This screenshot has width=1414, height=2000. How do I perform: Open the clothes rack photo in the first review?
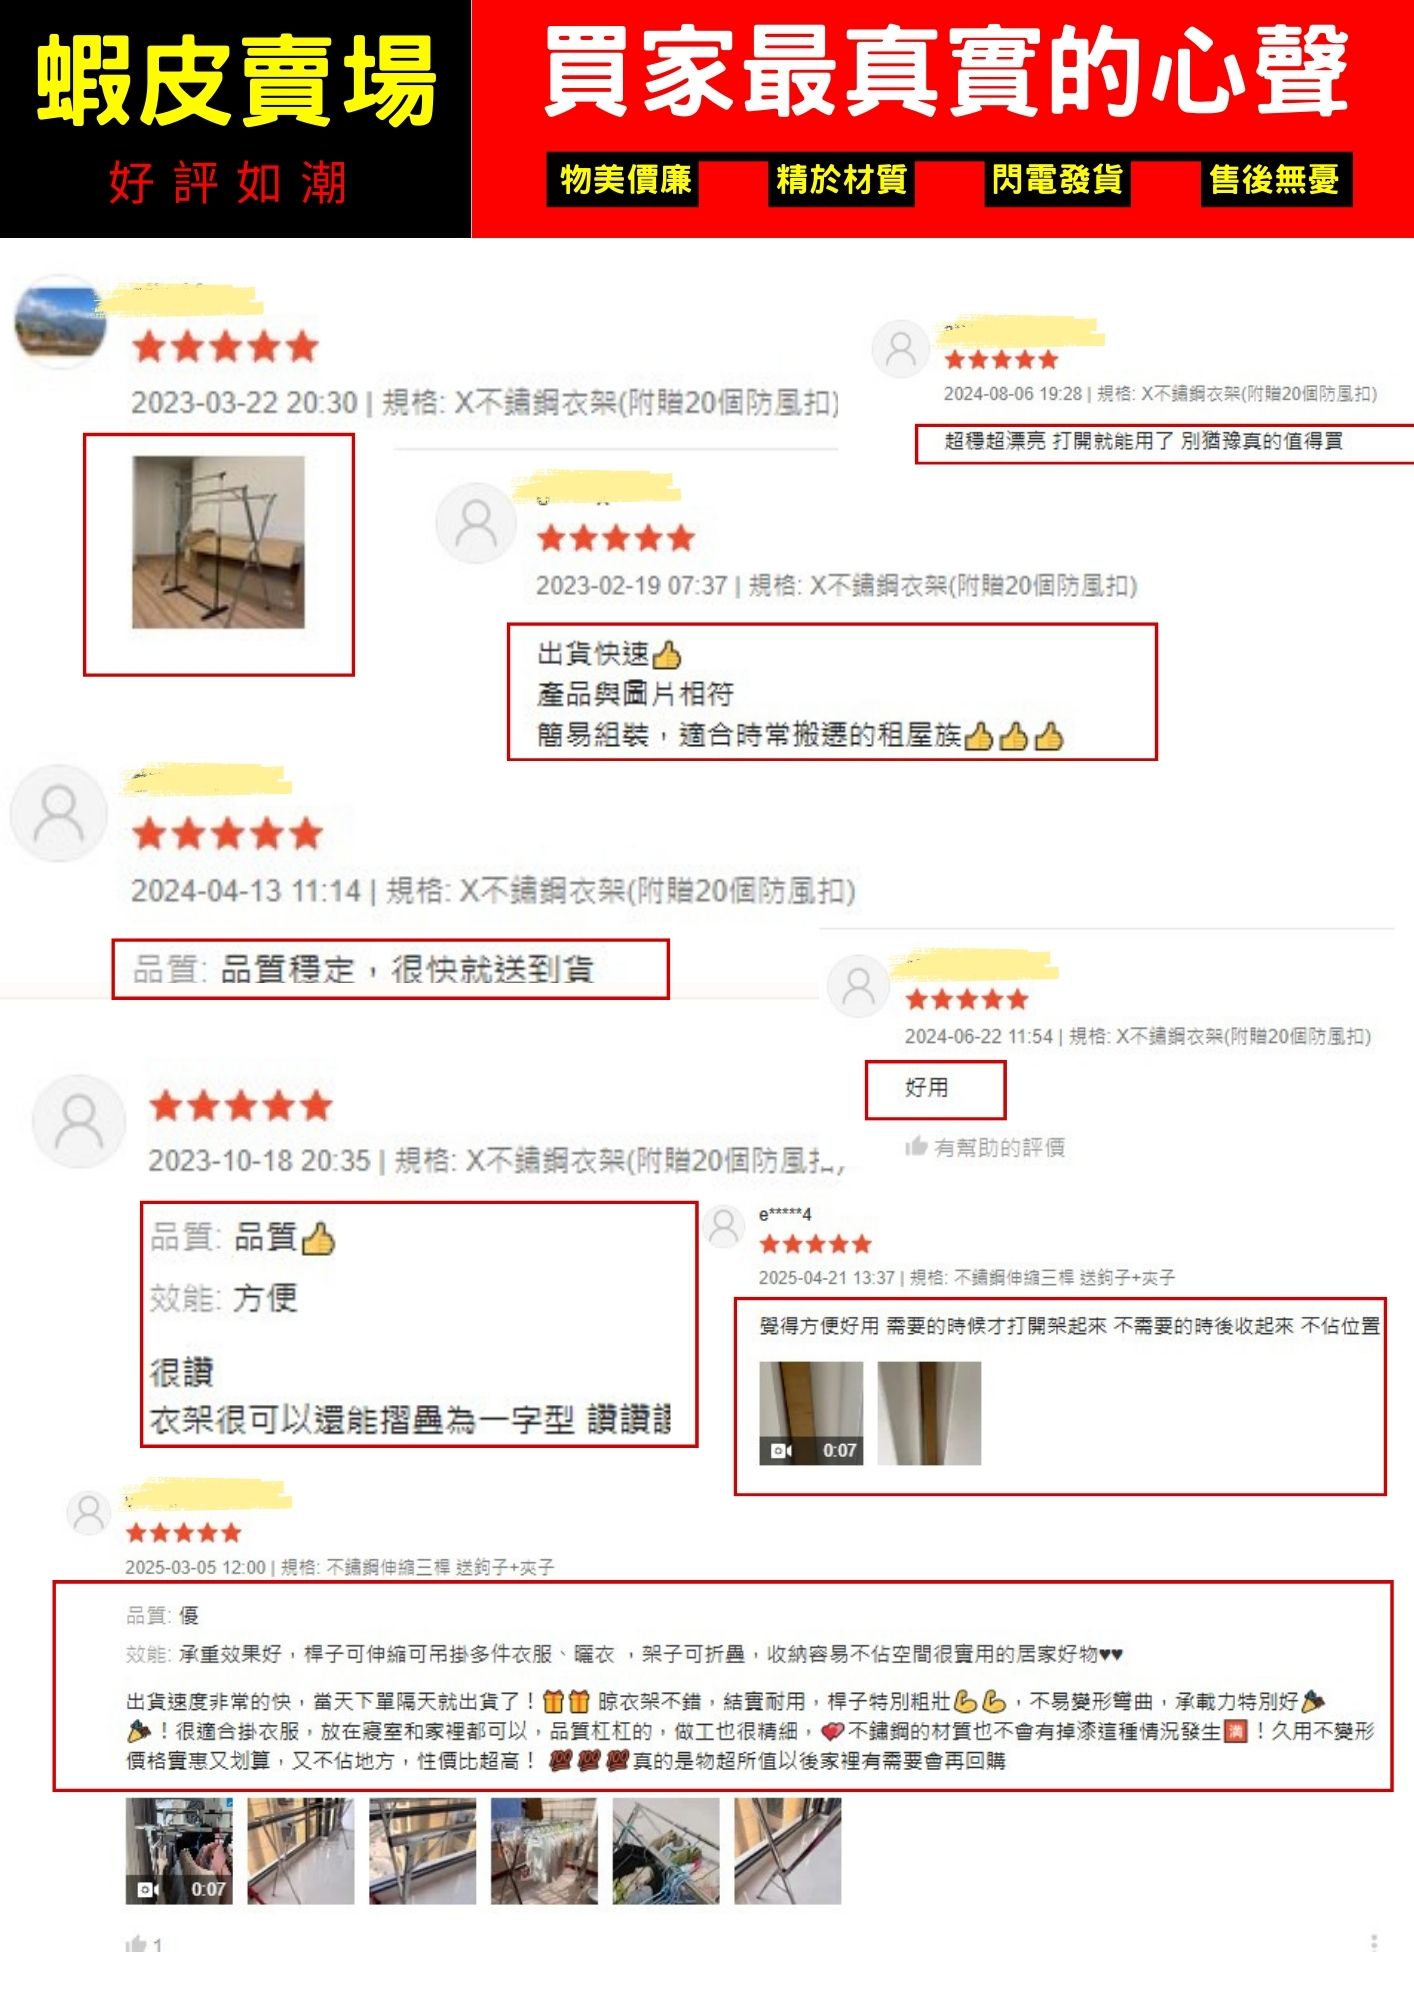tap(218, 542)
